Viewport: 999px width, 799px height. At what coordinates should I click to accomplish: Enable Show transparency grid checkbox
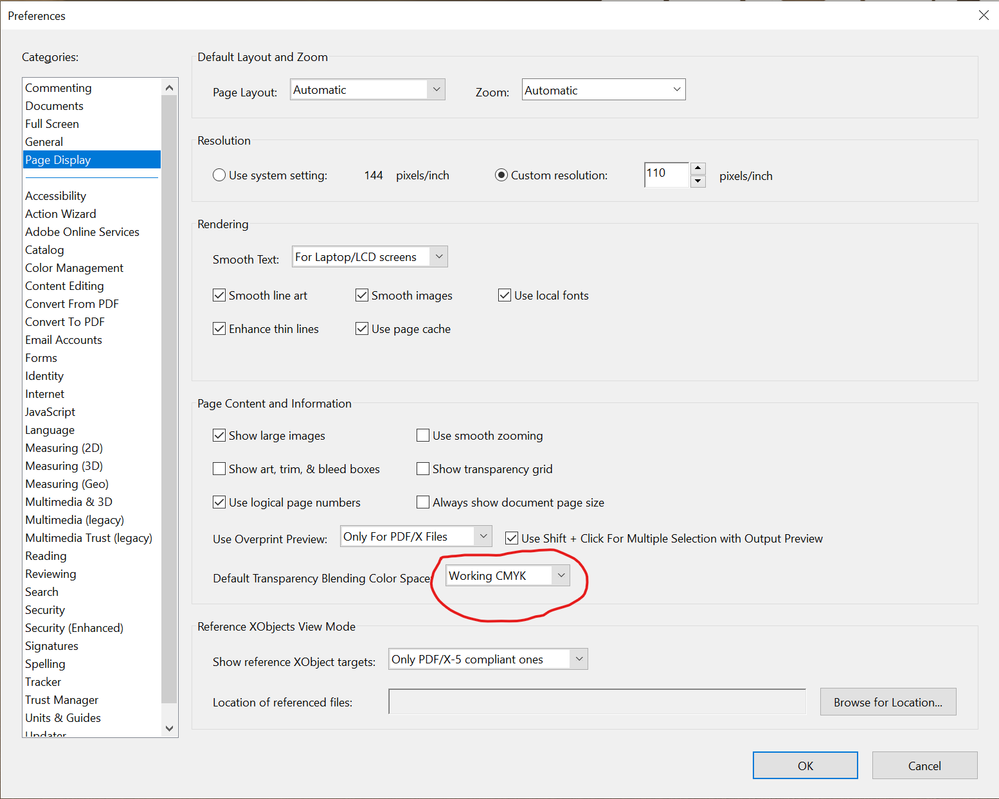point(422,469)
